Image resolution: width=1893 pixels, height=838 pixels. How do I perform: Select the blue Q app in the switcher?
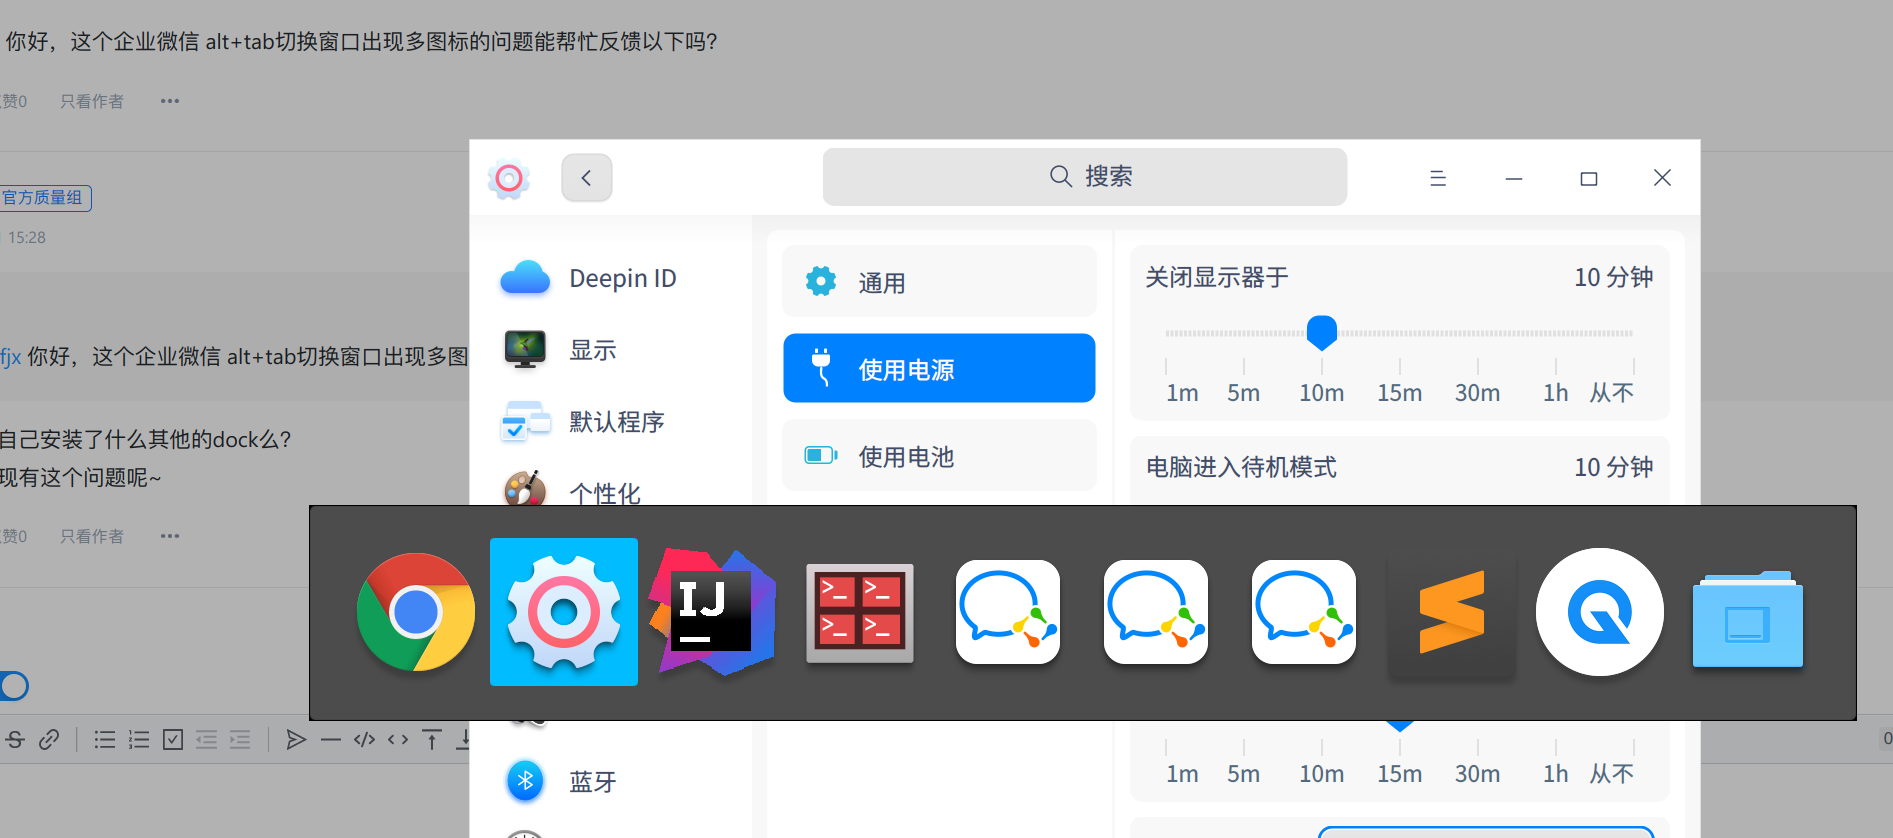pyautogui.click(x=1600, y=612)
